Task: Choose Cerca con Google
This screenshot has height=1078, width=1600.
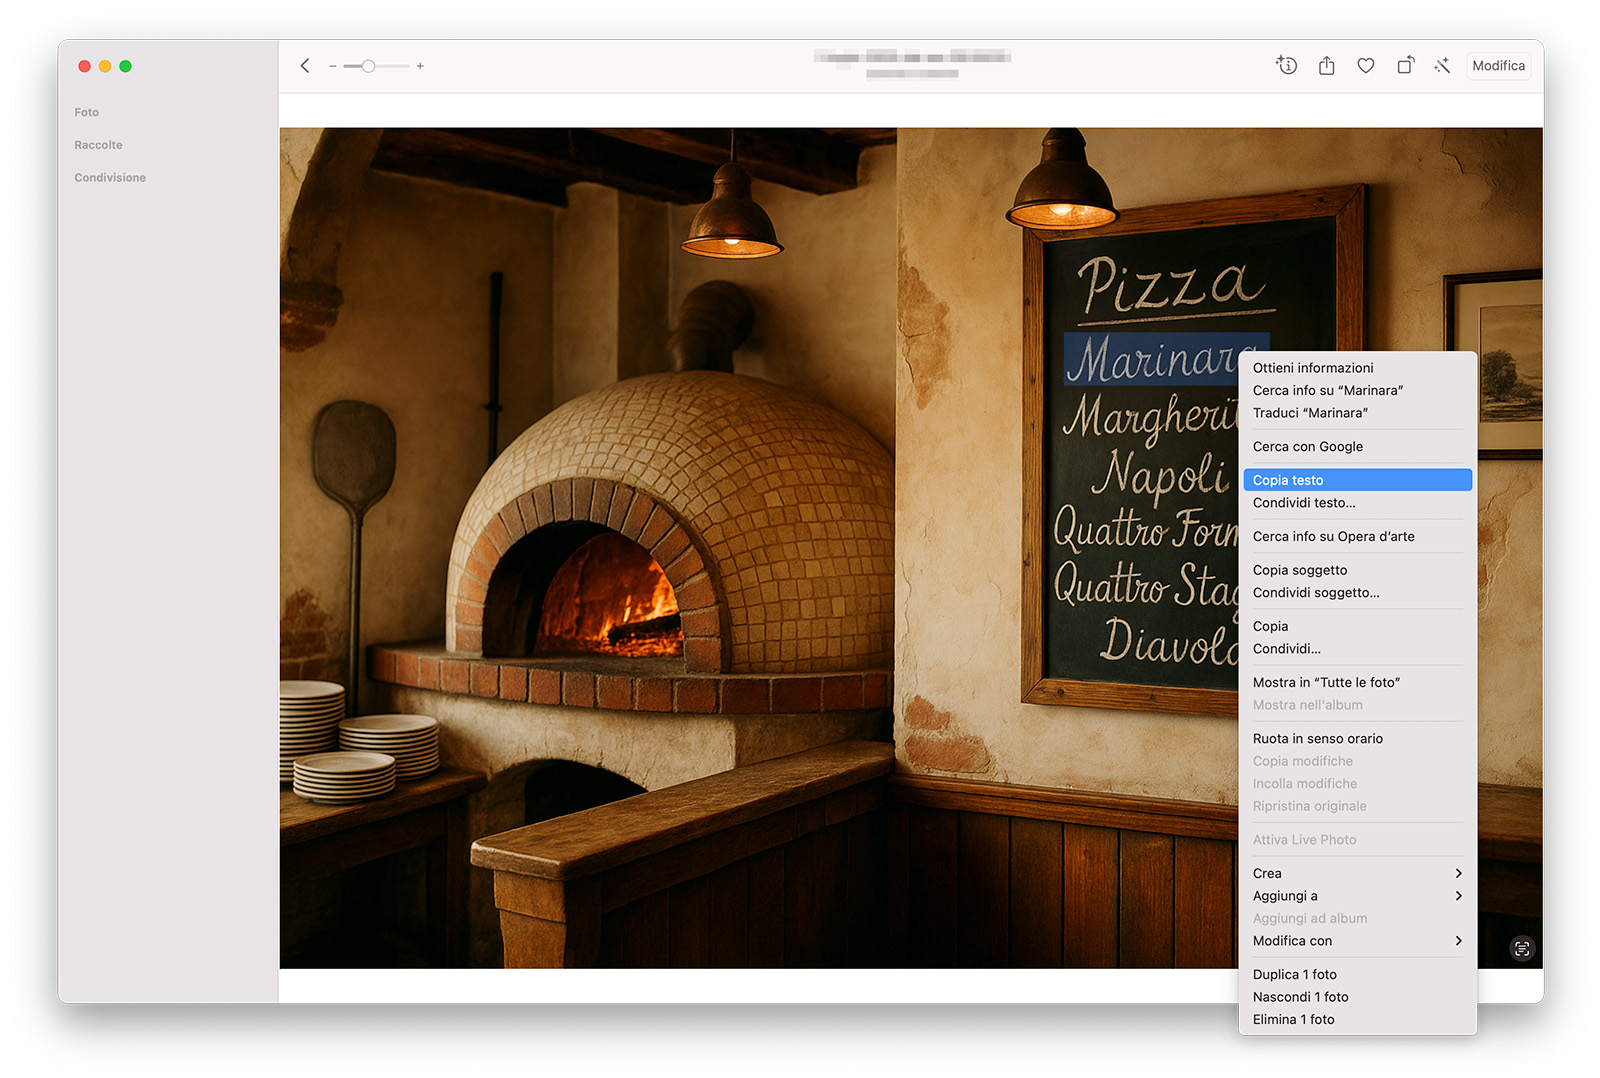Action: (x=1307, y=447)
